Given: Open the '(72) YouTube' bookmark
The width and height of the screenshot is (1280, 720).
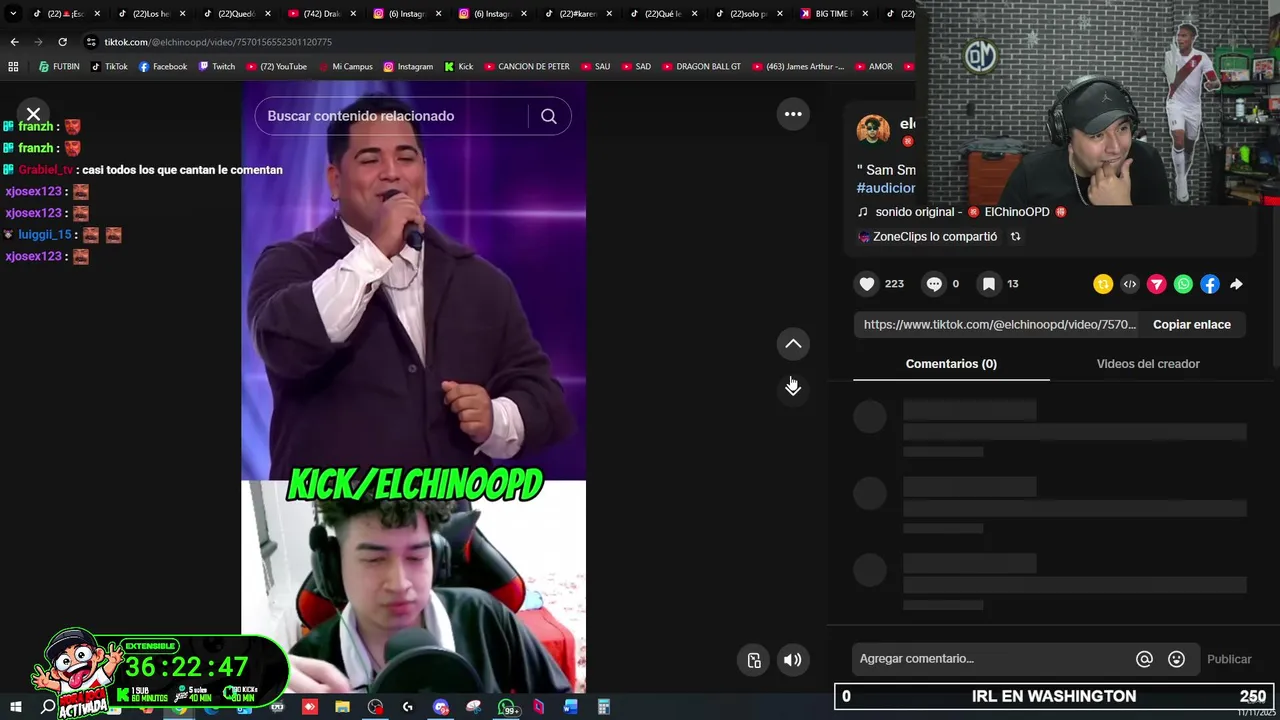Looking at the screenshot, I should pos(276,67).
